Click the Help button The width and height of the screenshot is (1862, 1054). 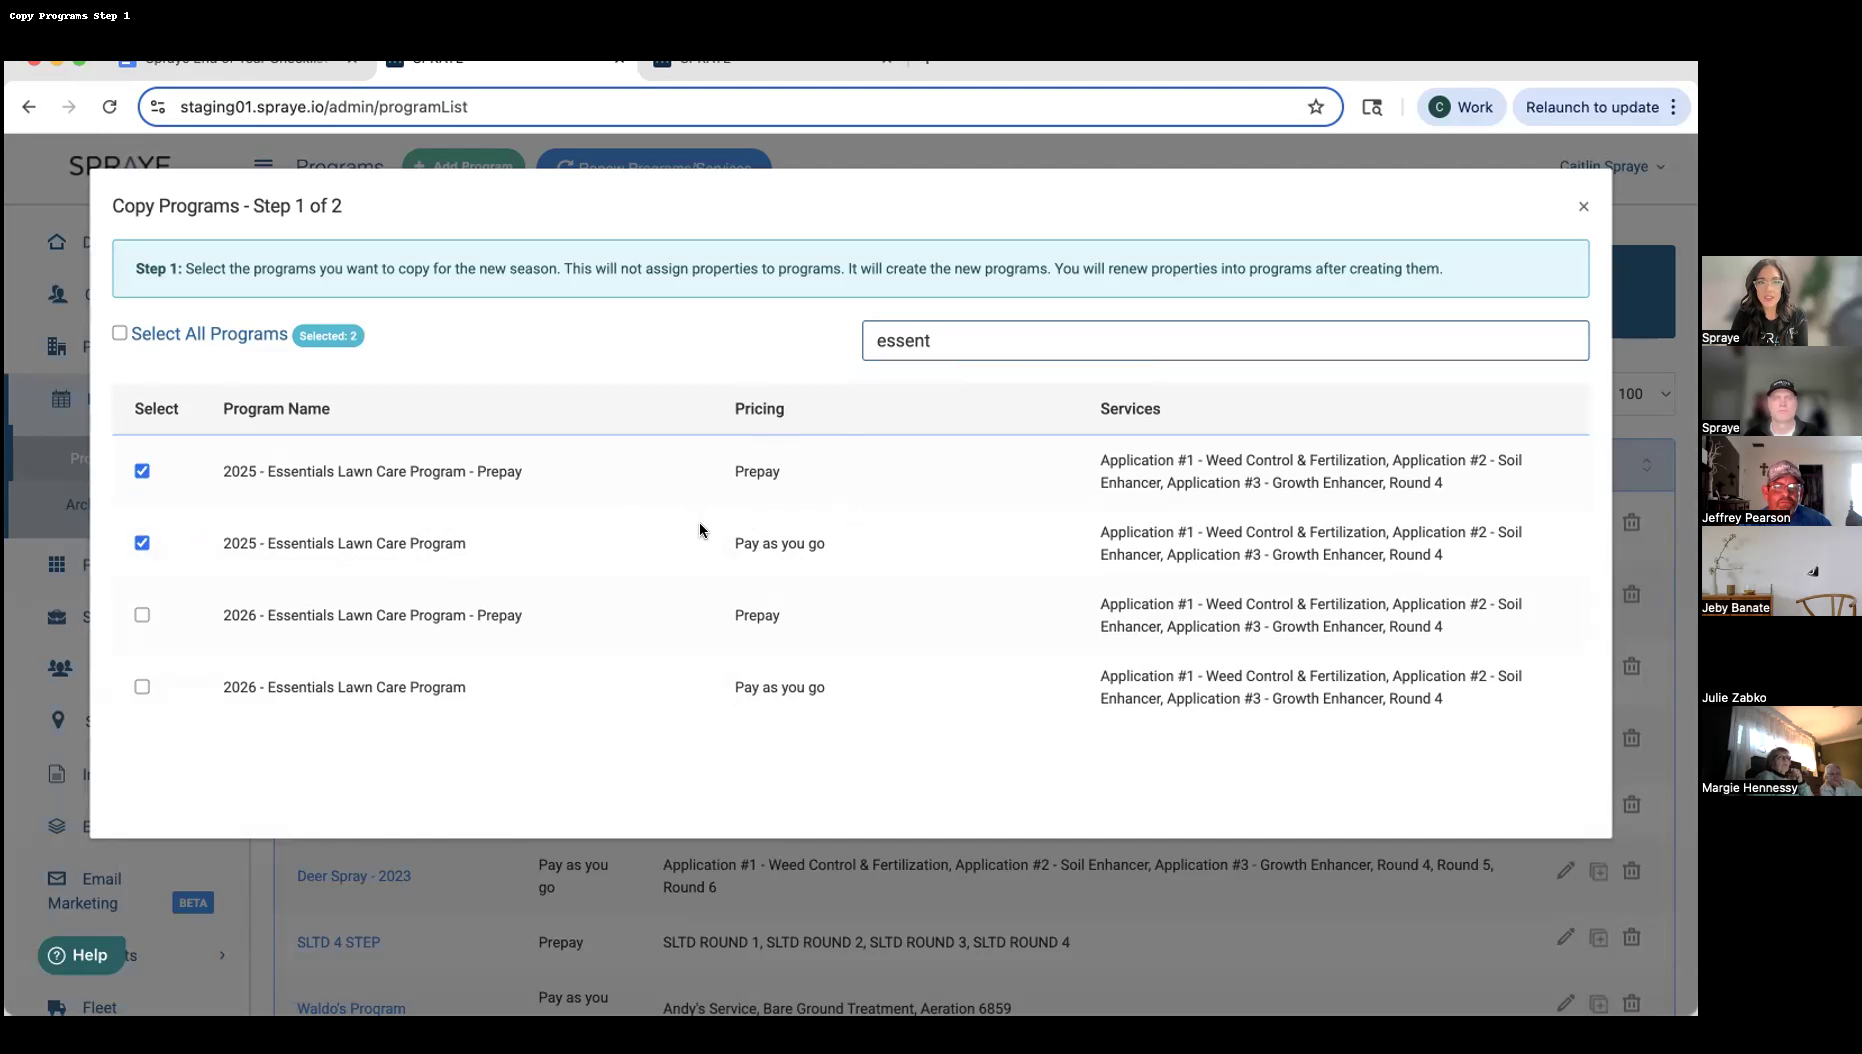tap(81, 955)
